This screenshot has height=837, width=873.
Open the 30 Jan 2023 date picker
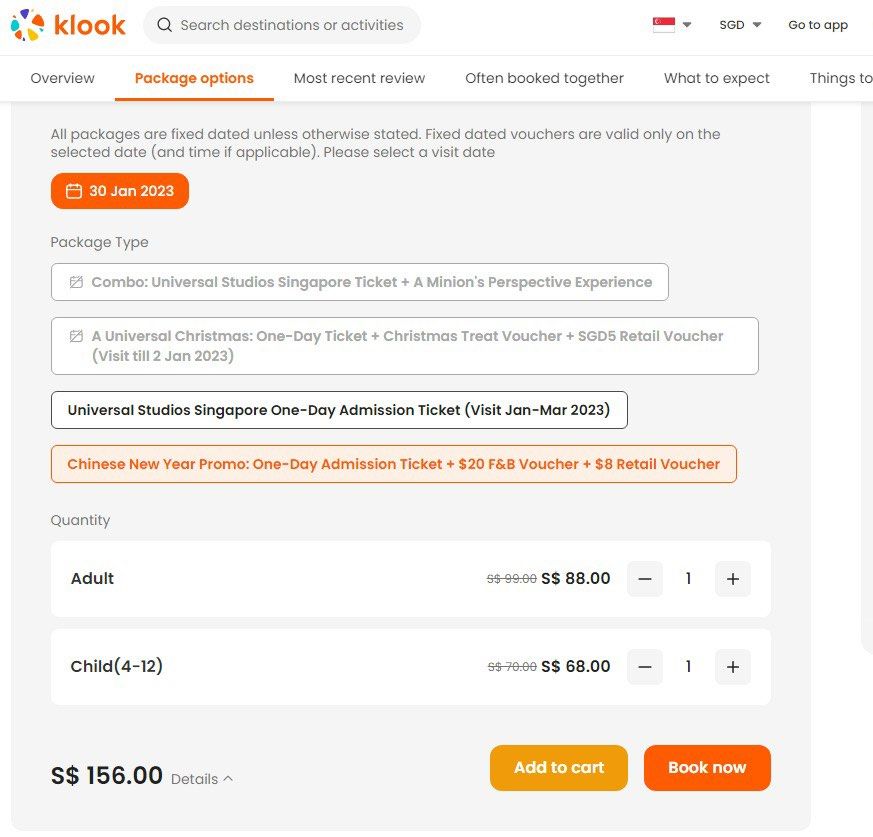click(x=120, y=191)
